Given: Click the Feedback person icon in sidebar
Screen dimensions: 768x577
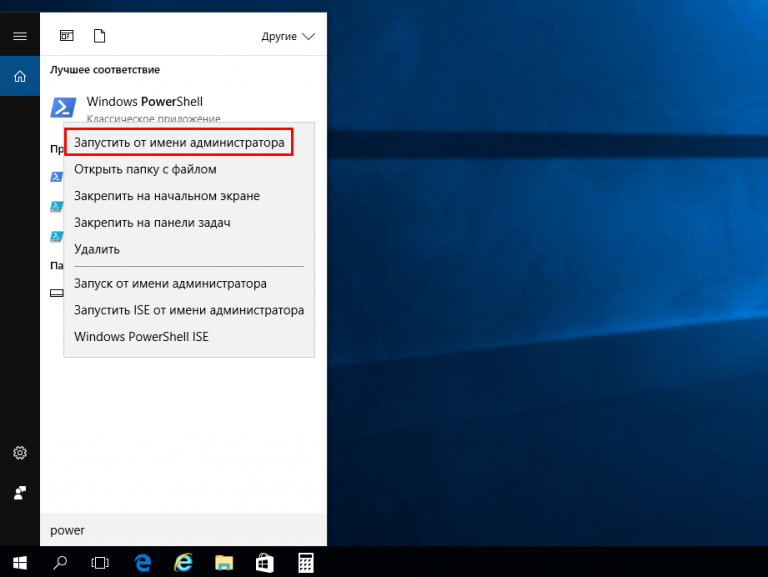Looking at the screenshot, I should 19,493.
